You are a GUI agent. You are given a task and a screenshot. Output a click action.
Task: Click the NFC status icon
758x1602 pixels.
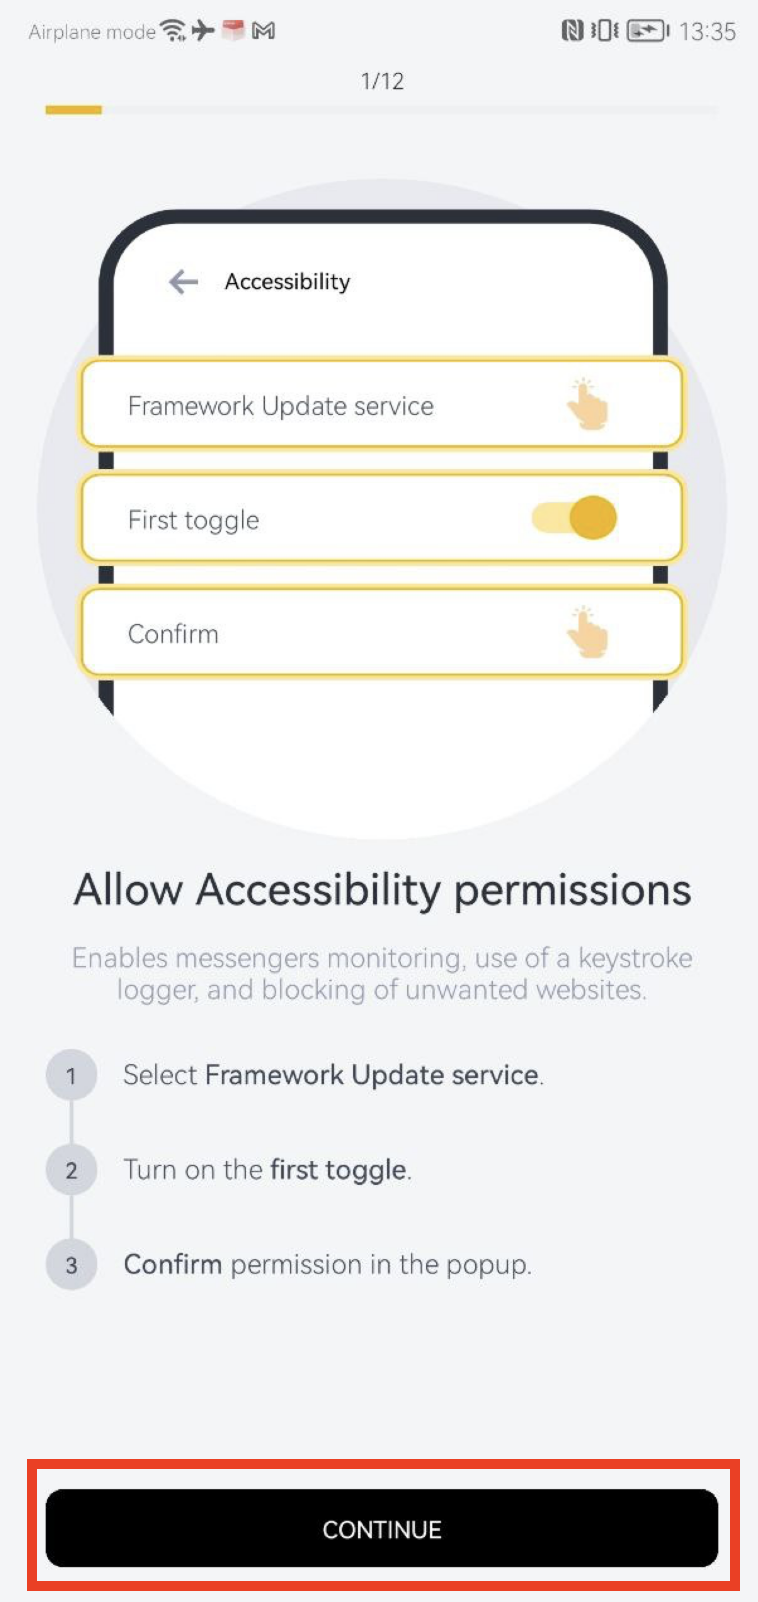tap(572, 31)
